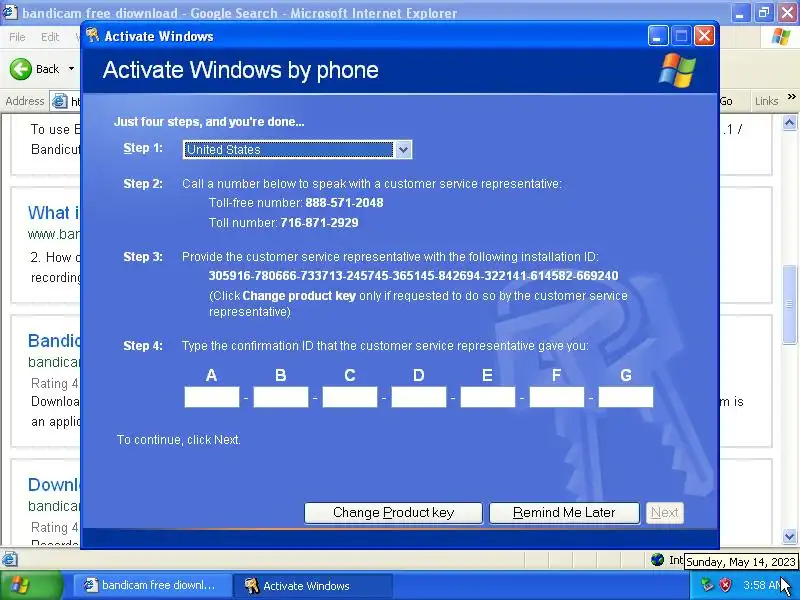
Task: Click the taskbar clock showing 3:58
Action: click(x=762, y=585)
